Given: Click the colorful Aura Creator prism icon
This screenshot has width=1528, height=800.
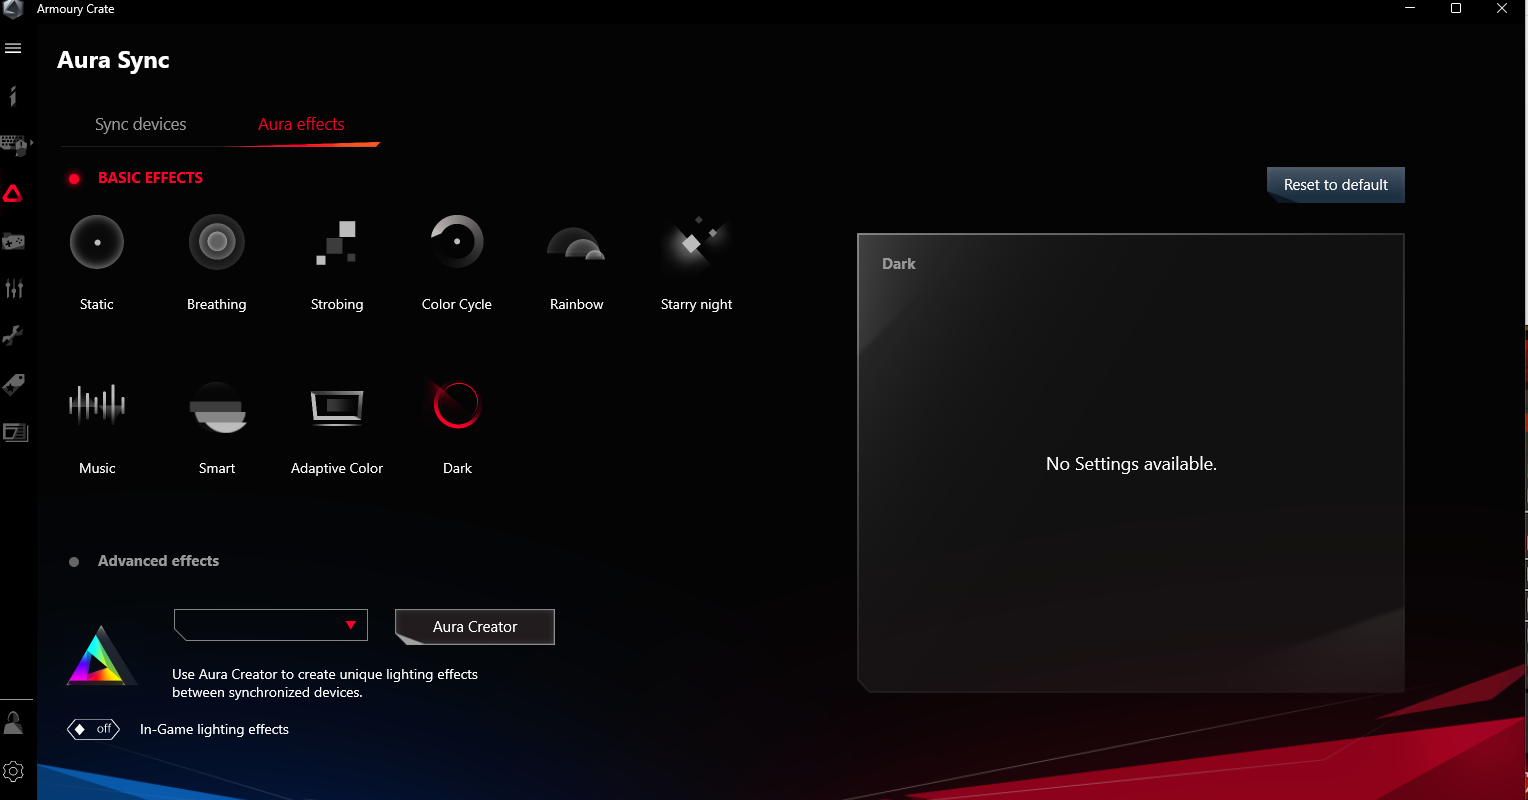Looking at the screenshot, I should [x=100, y=656].
